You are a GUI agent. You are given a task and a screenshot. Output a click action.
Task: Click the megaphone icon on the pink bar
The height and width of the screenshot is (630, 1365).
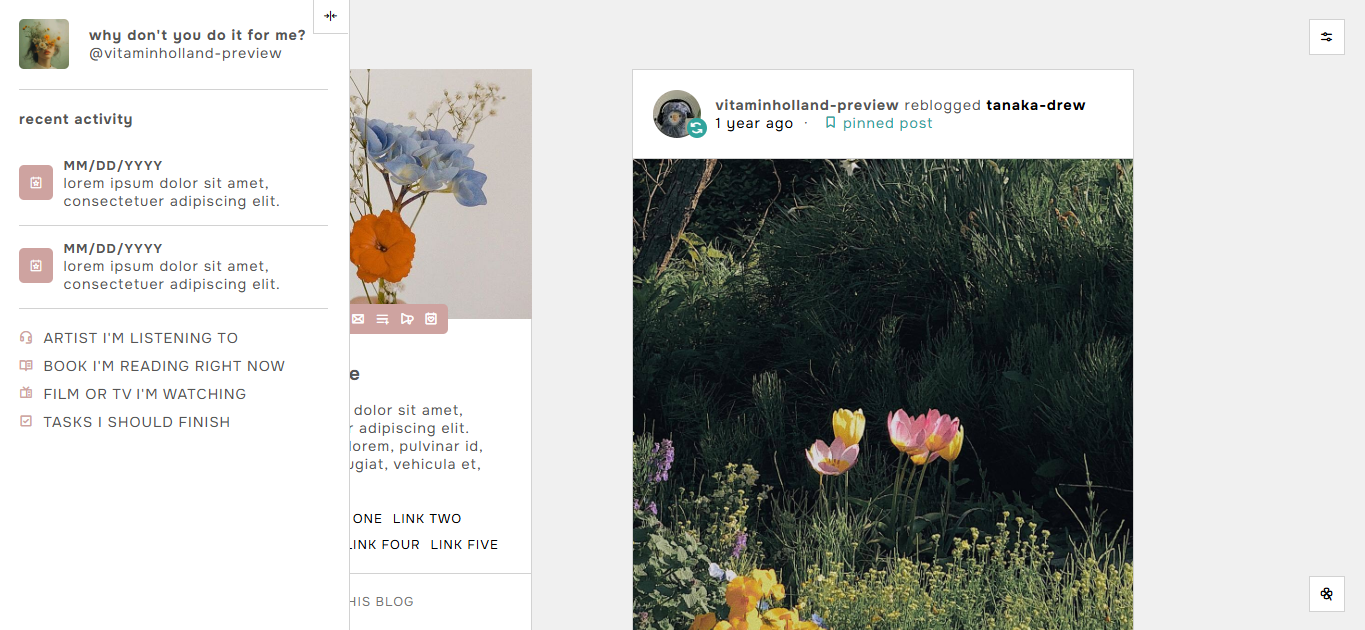click(x=407, y=319)
